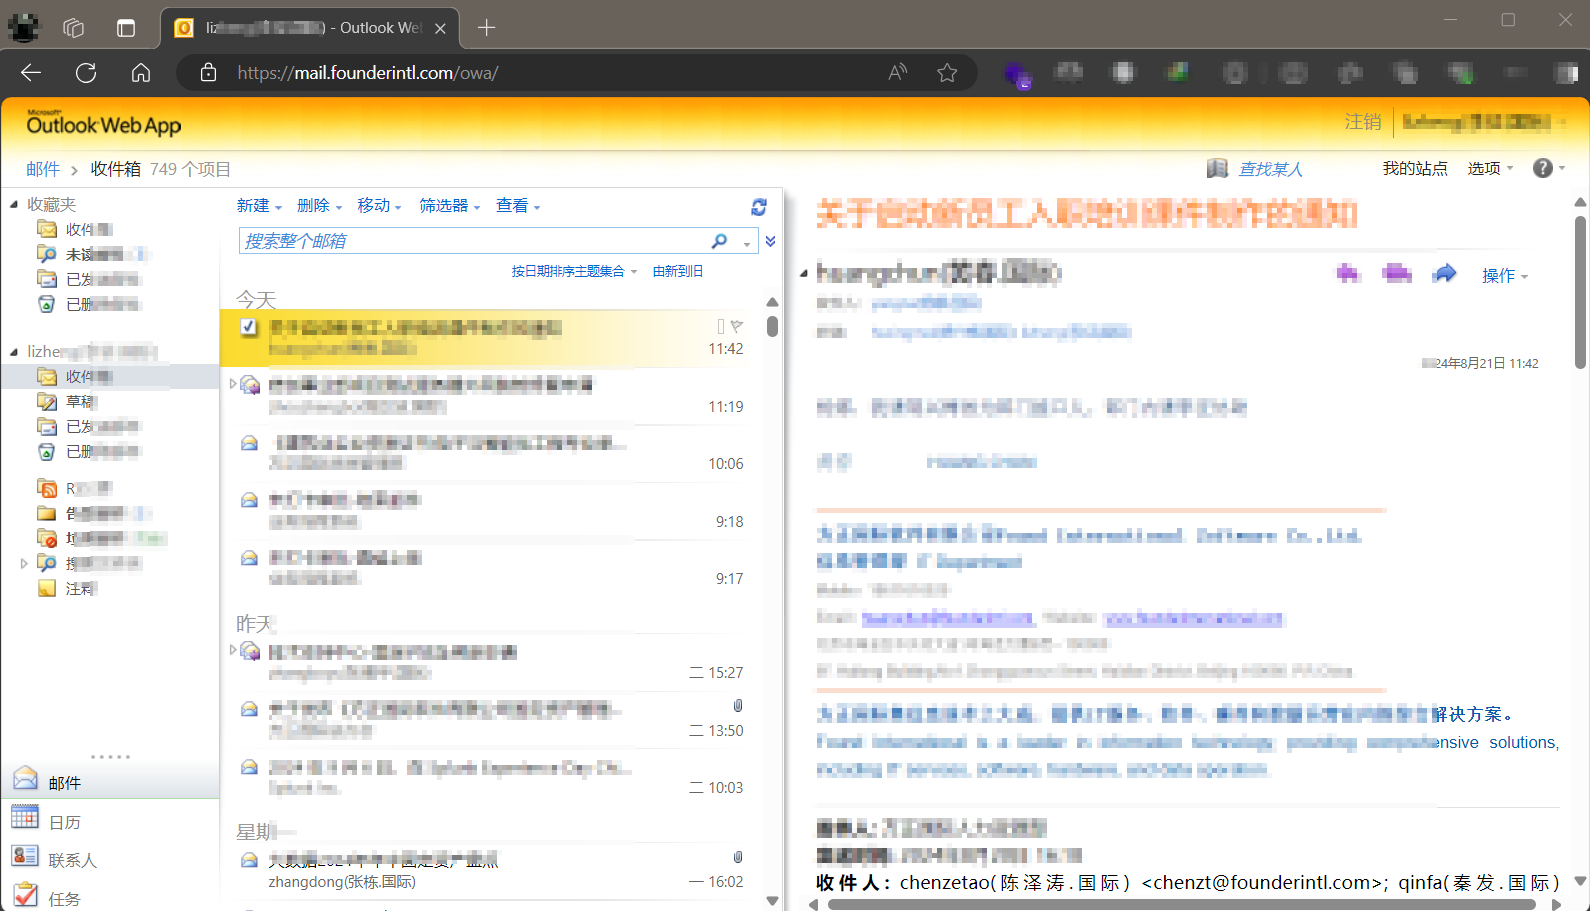The image size is (1590, 911).
Task: Click the 邮件 breadcrumb link
Action: point(43,169)
